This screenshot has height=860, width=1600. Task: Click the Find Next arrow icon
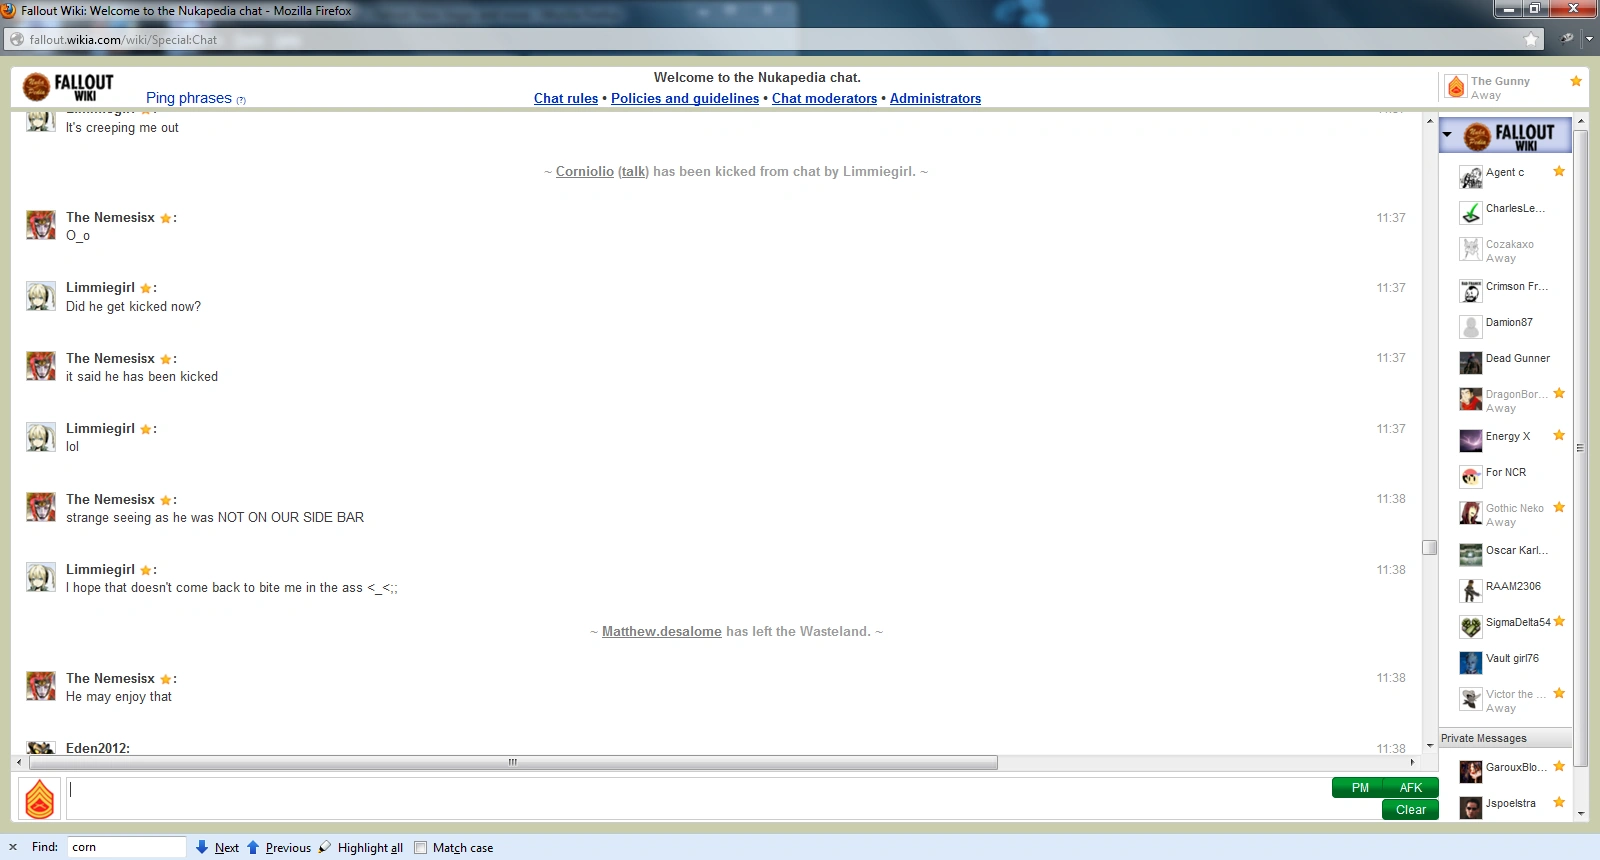point(202,847)
